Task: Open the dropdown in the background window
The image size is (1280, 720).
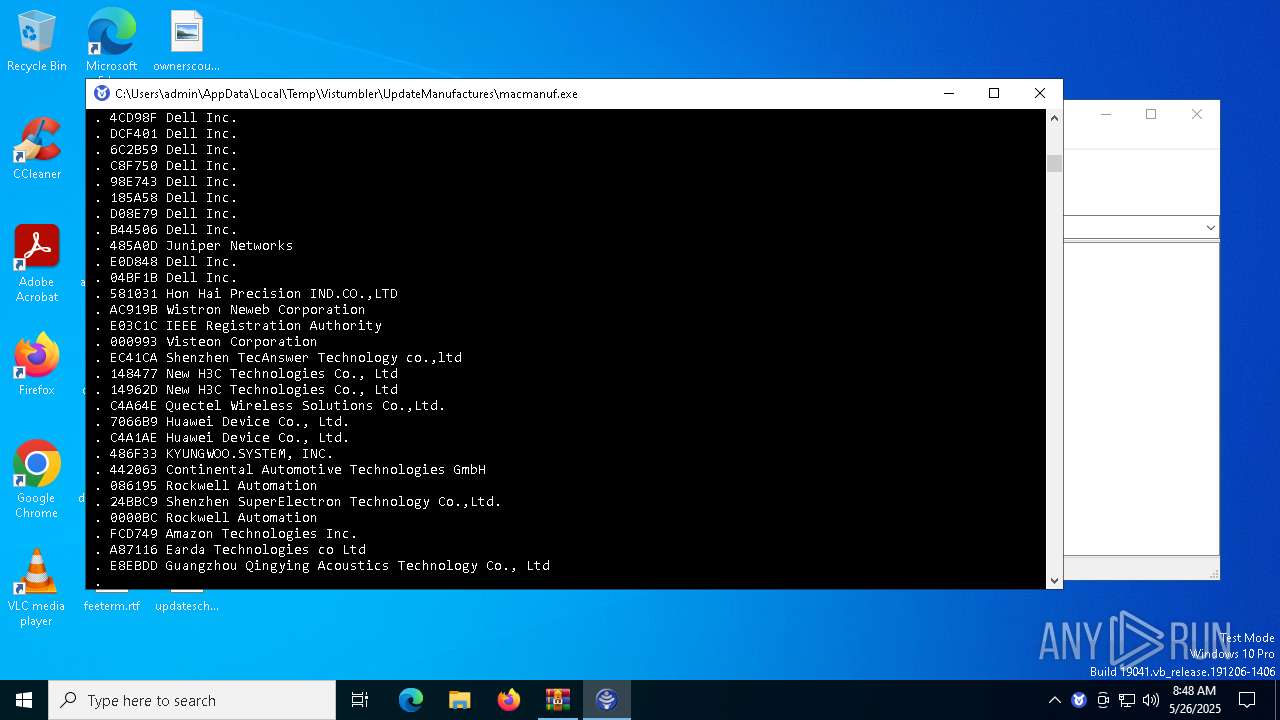Action: click(x=1210, y=228)
